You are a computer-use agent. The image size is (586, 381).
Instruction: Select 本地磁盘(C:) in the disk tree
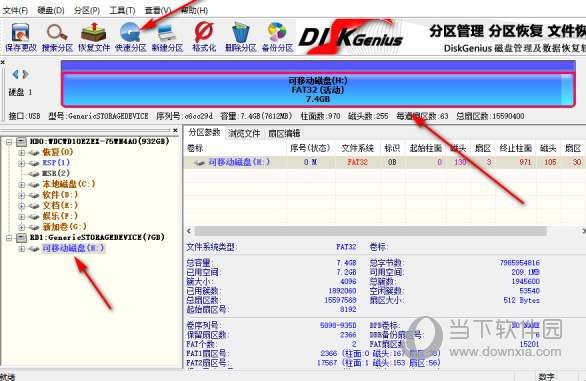69,184
